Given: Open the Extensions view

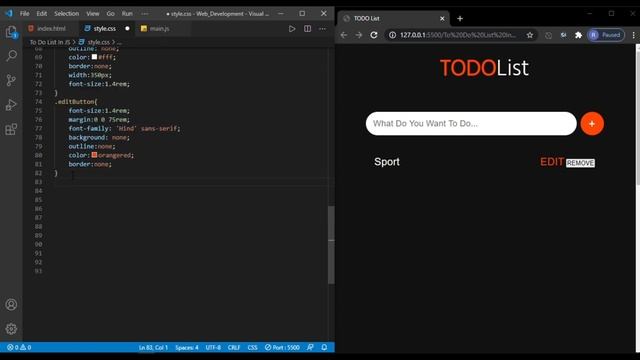Looking at the screenshot, I should pyautogui.click(x=11, y=129).
